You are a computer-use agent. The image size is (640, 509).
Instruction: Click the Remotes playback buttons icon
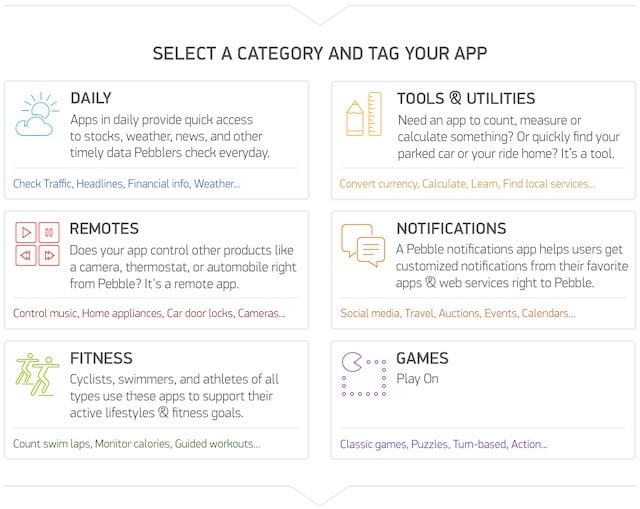click(x=37, y=244)
